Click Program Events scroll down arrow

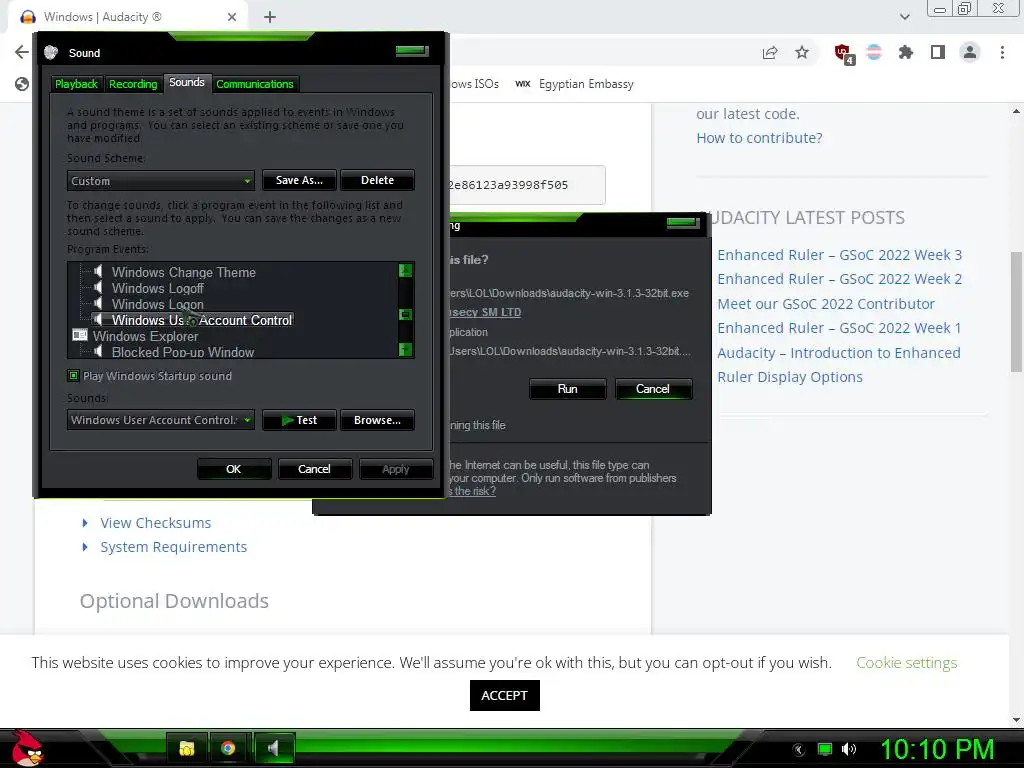tap(406, 349)
